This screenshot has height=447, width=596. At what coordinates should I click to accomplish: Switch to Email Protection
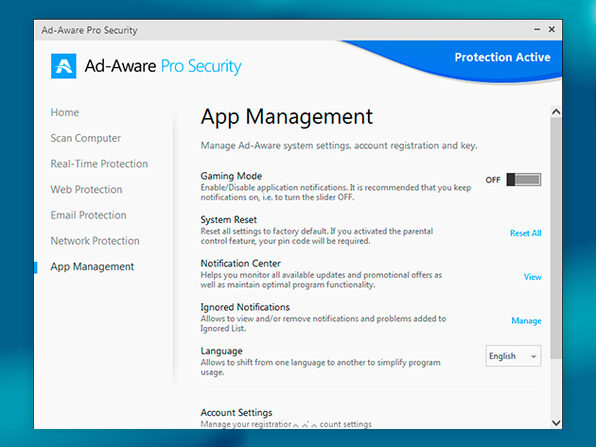click(88, 215)
